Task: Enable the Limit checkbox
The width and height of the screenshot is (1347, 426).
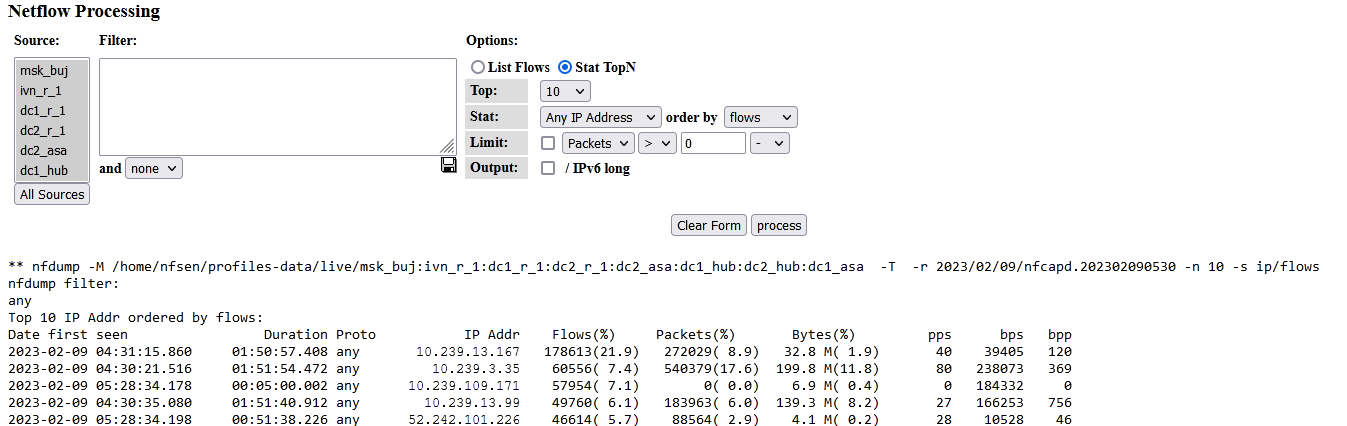Action: 548,143
